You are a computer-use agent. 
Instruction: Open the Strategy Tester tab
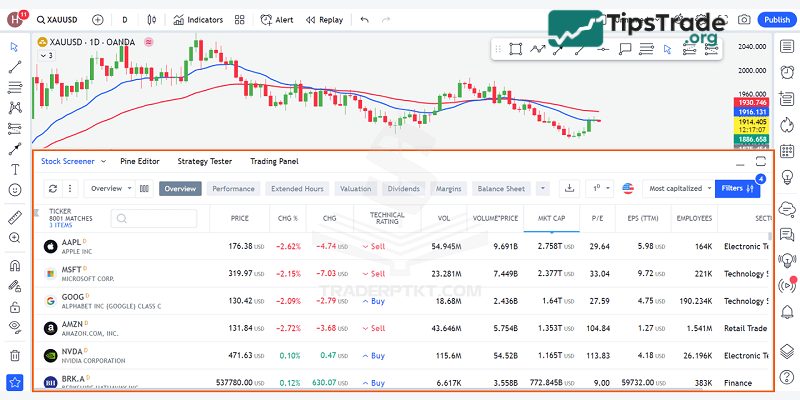click(x=204, y=160)
